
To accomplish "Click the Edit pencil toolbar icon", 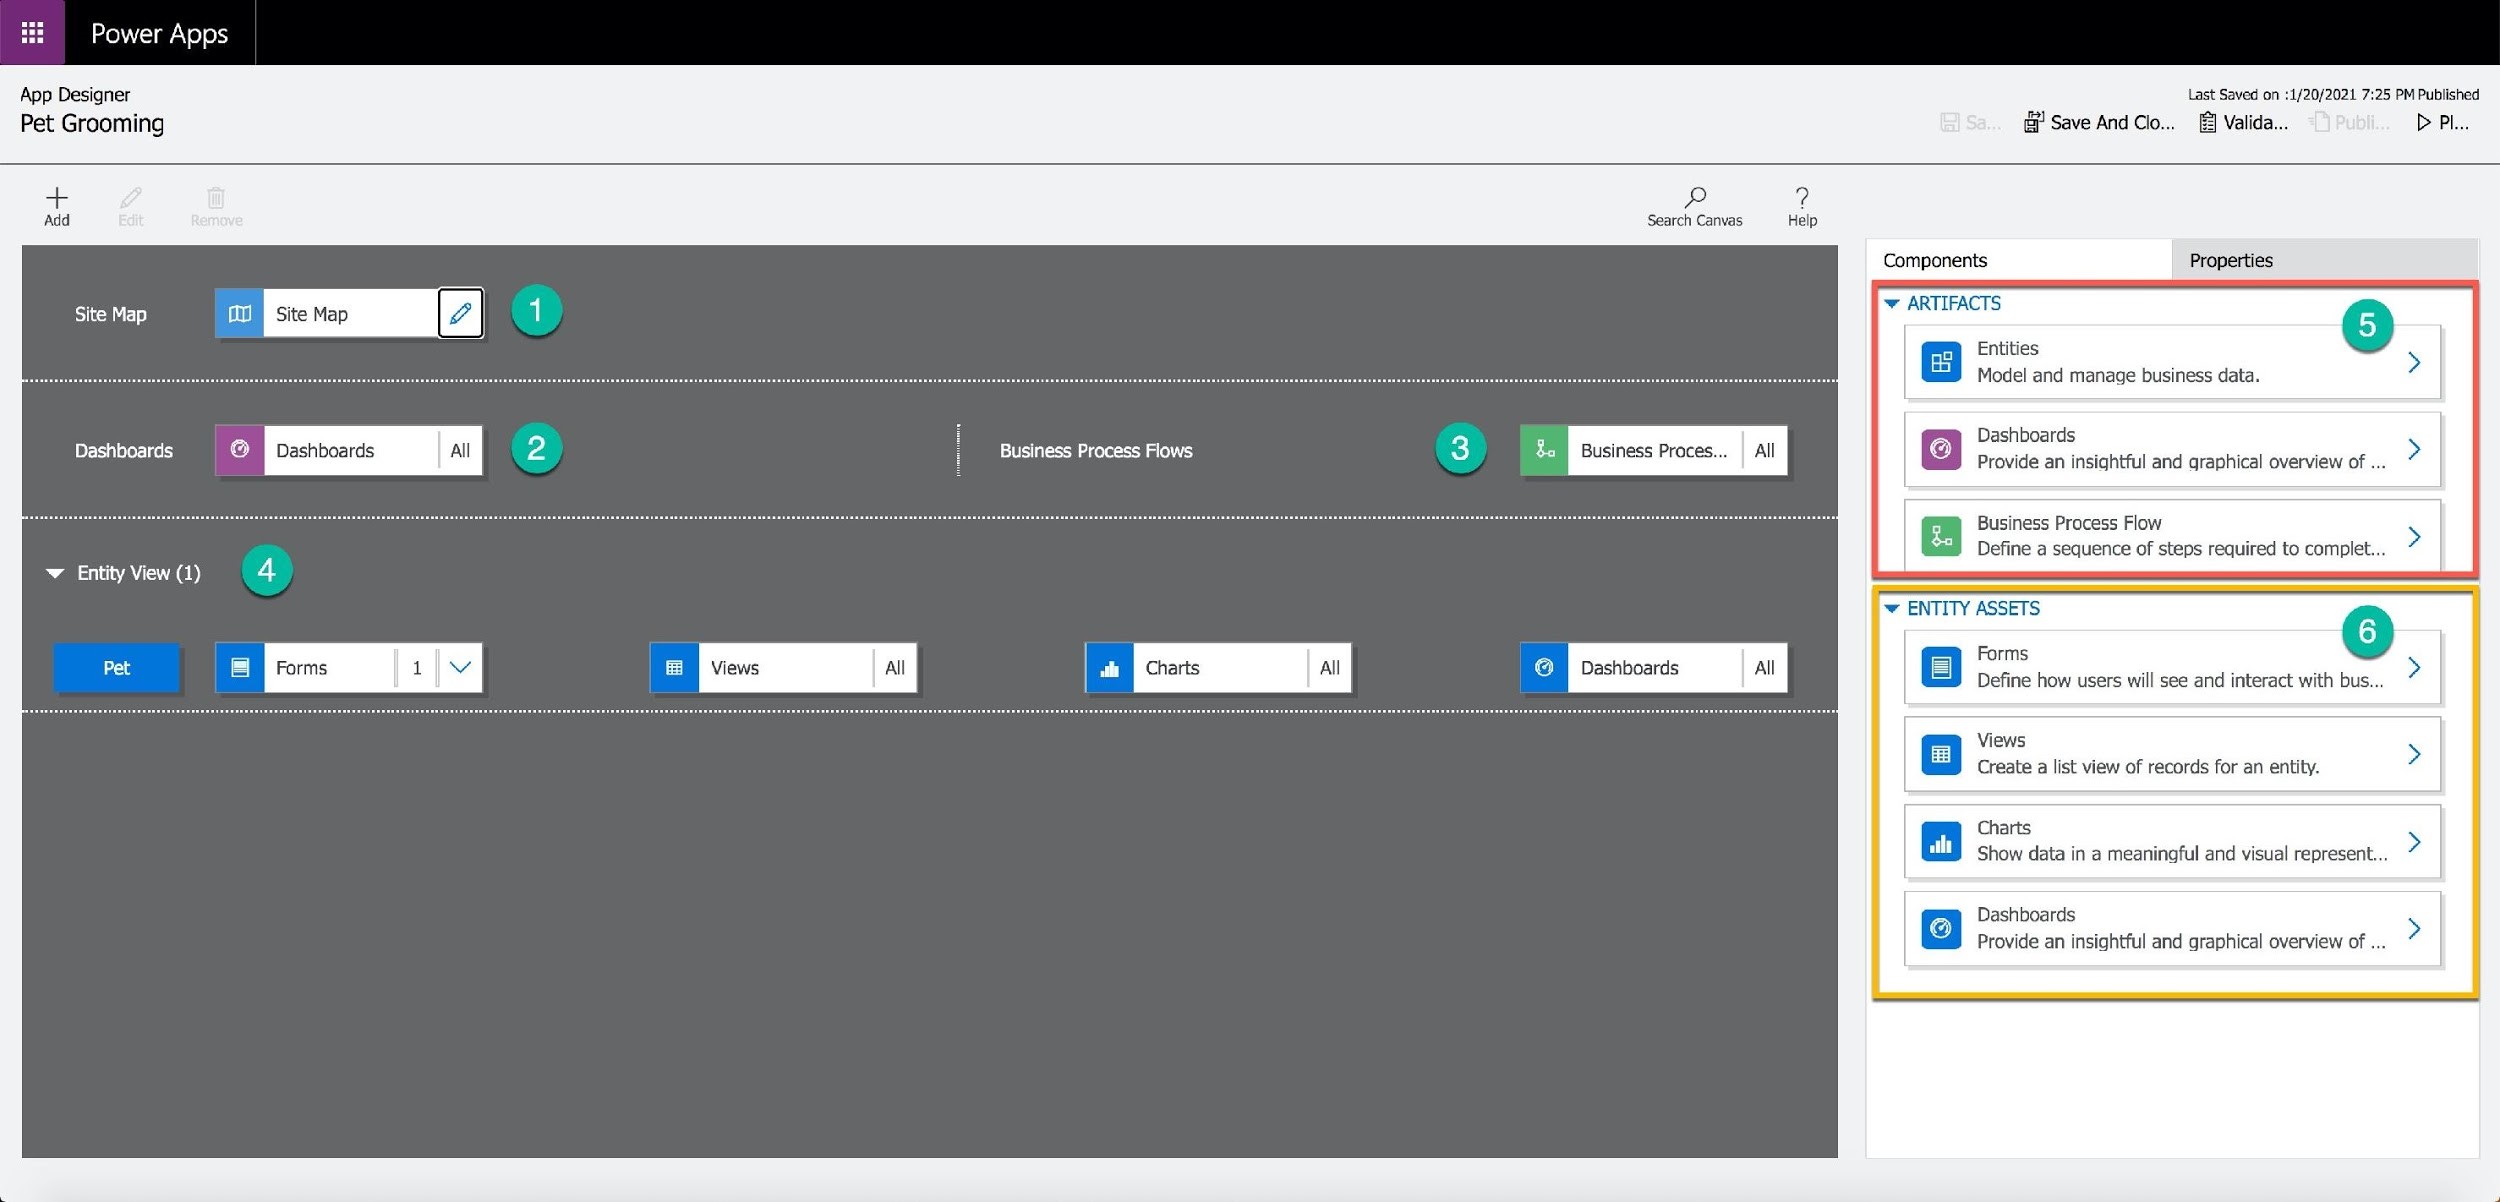I will click(x=131, y=197).
